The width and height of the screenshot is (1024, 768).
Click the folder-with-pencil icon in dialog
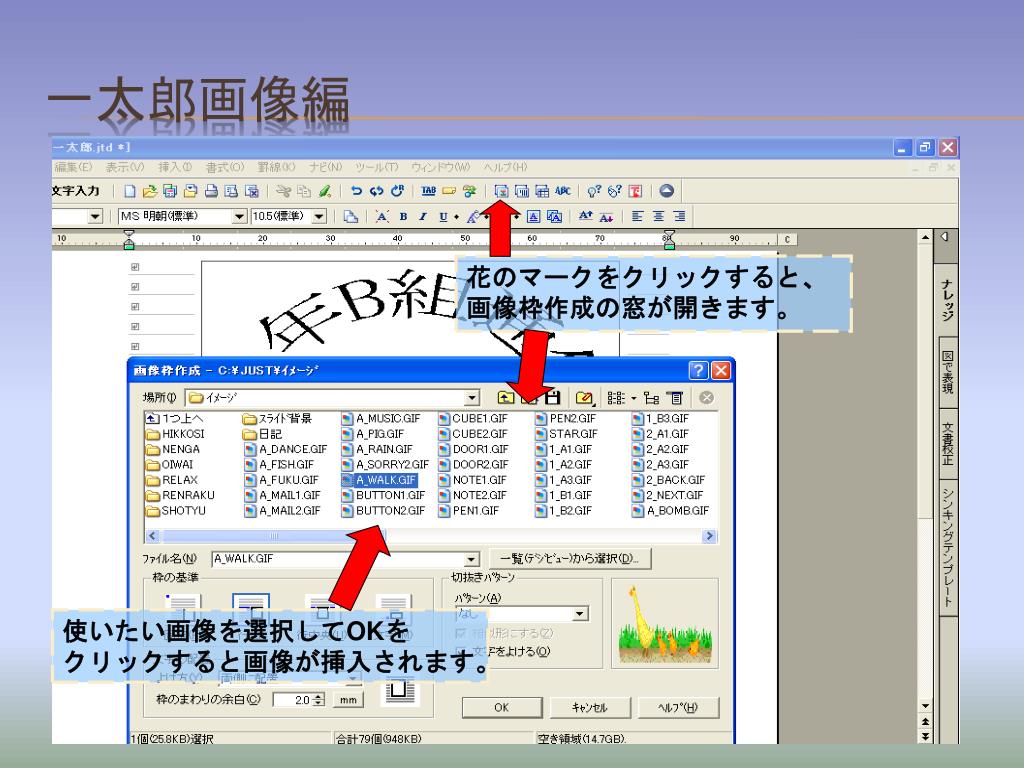pyautogui.click(x=584, y=397)
